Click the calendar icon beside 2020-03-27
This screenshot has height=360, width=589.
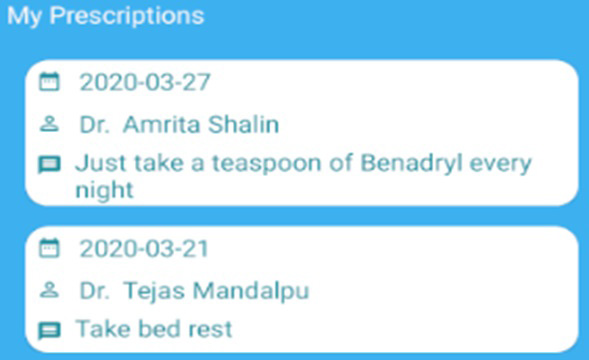49,82
